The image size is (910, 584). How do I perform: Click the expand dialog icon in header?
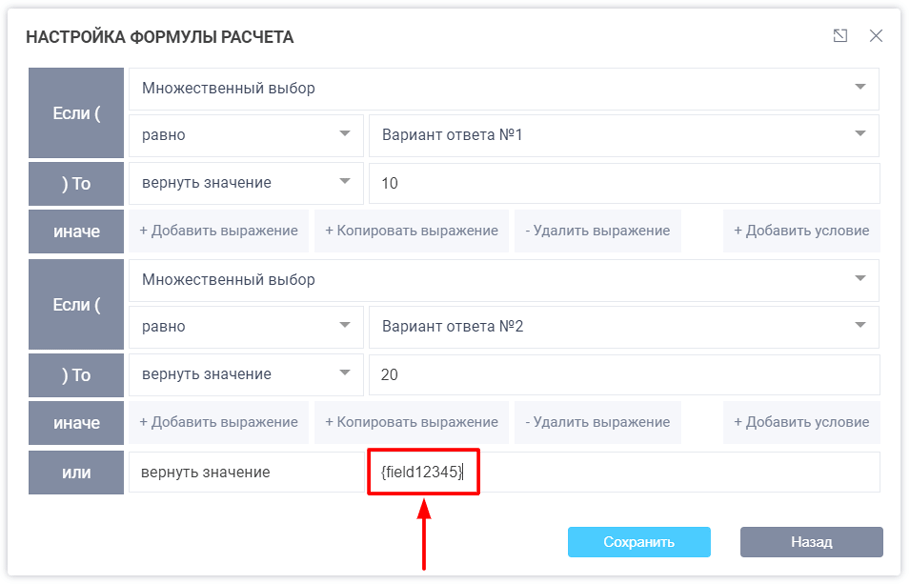[x=840, y=36]
